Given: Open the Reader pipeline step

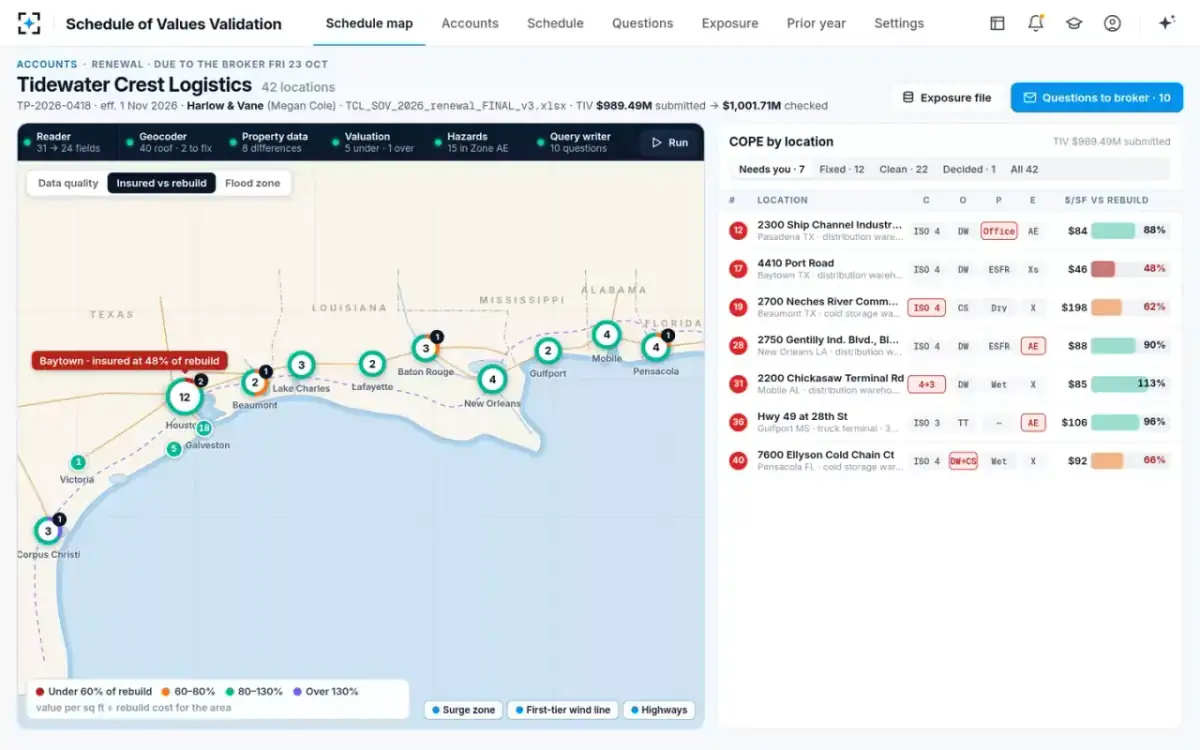Looking at the screenshot, I should (65, 142).
